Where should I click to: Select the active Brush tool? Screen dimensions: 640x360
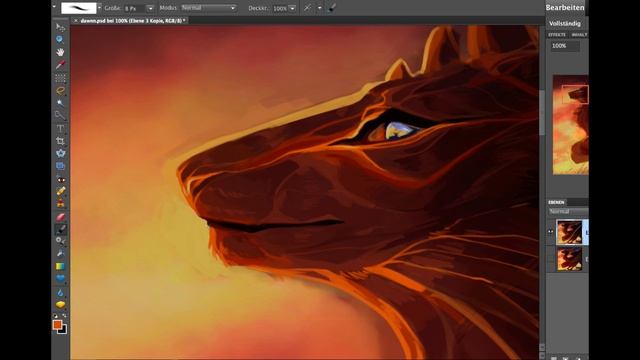tap(60, 229)
